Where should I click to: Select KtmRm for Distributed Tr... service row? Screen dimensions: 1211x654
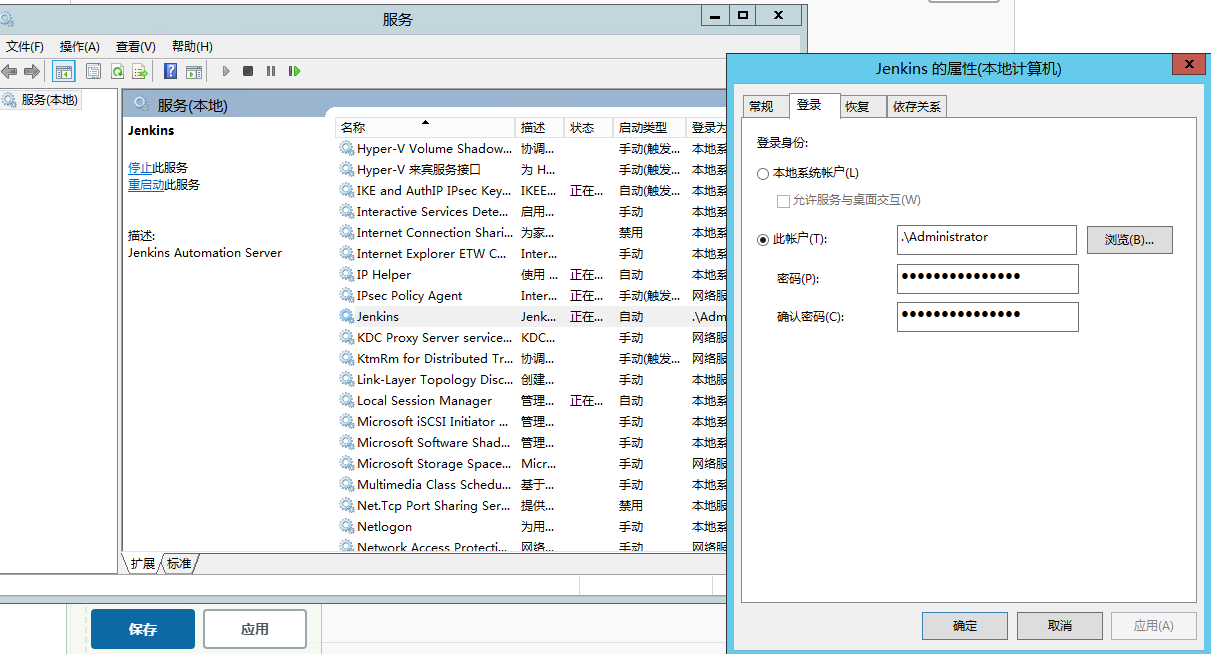pyautogui.click(x=531, y=358)
